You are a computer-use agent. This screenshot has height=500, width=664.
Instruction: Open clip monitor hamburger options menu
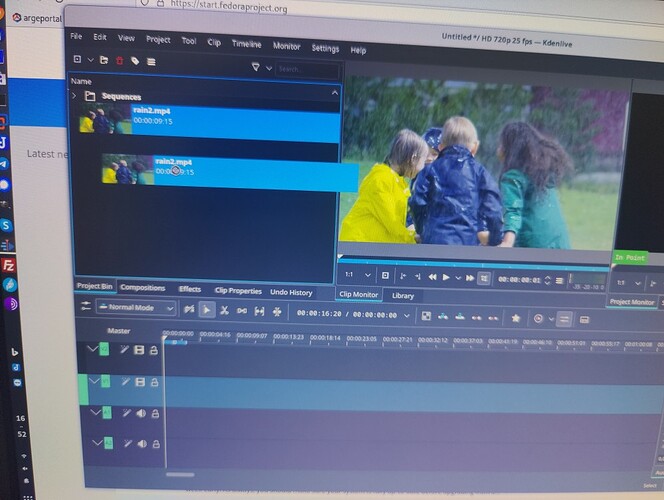[559, 281]
